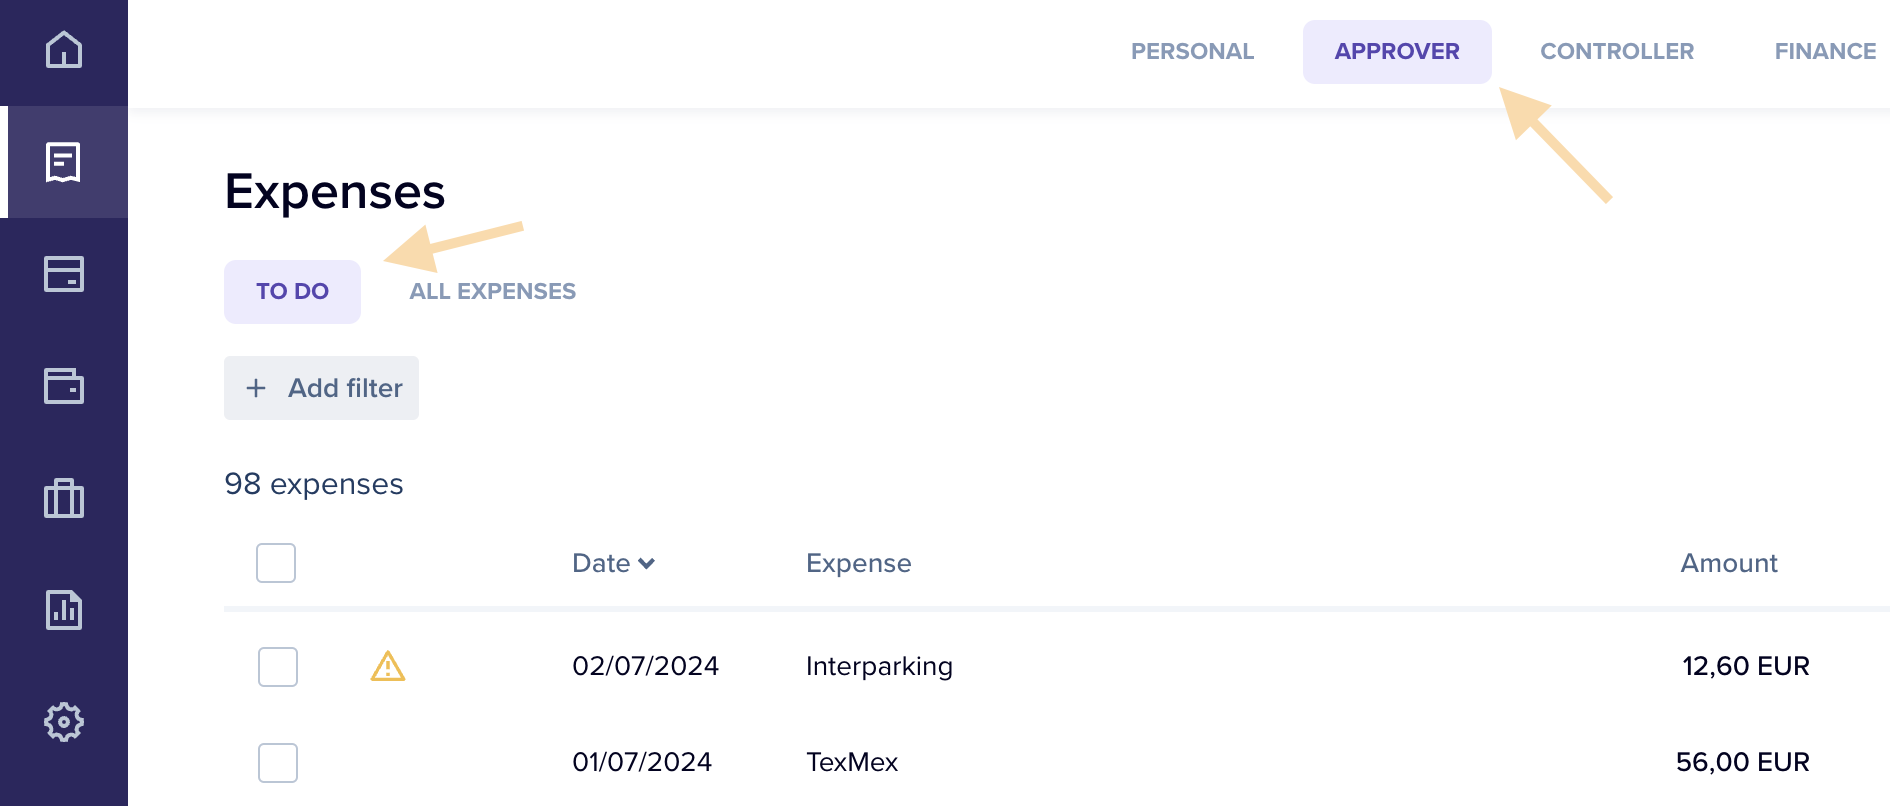This screenshot has height=806, width=1890.
Task: Check the Interparking expense checkbox
Action: tap(278, 667)
